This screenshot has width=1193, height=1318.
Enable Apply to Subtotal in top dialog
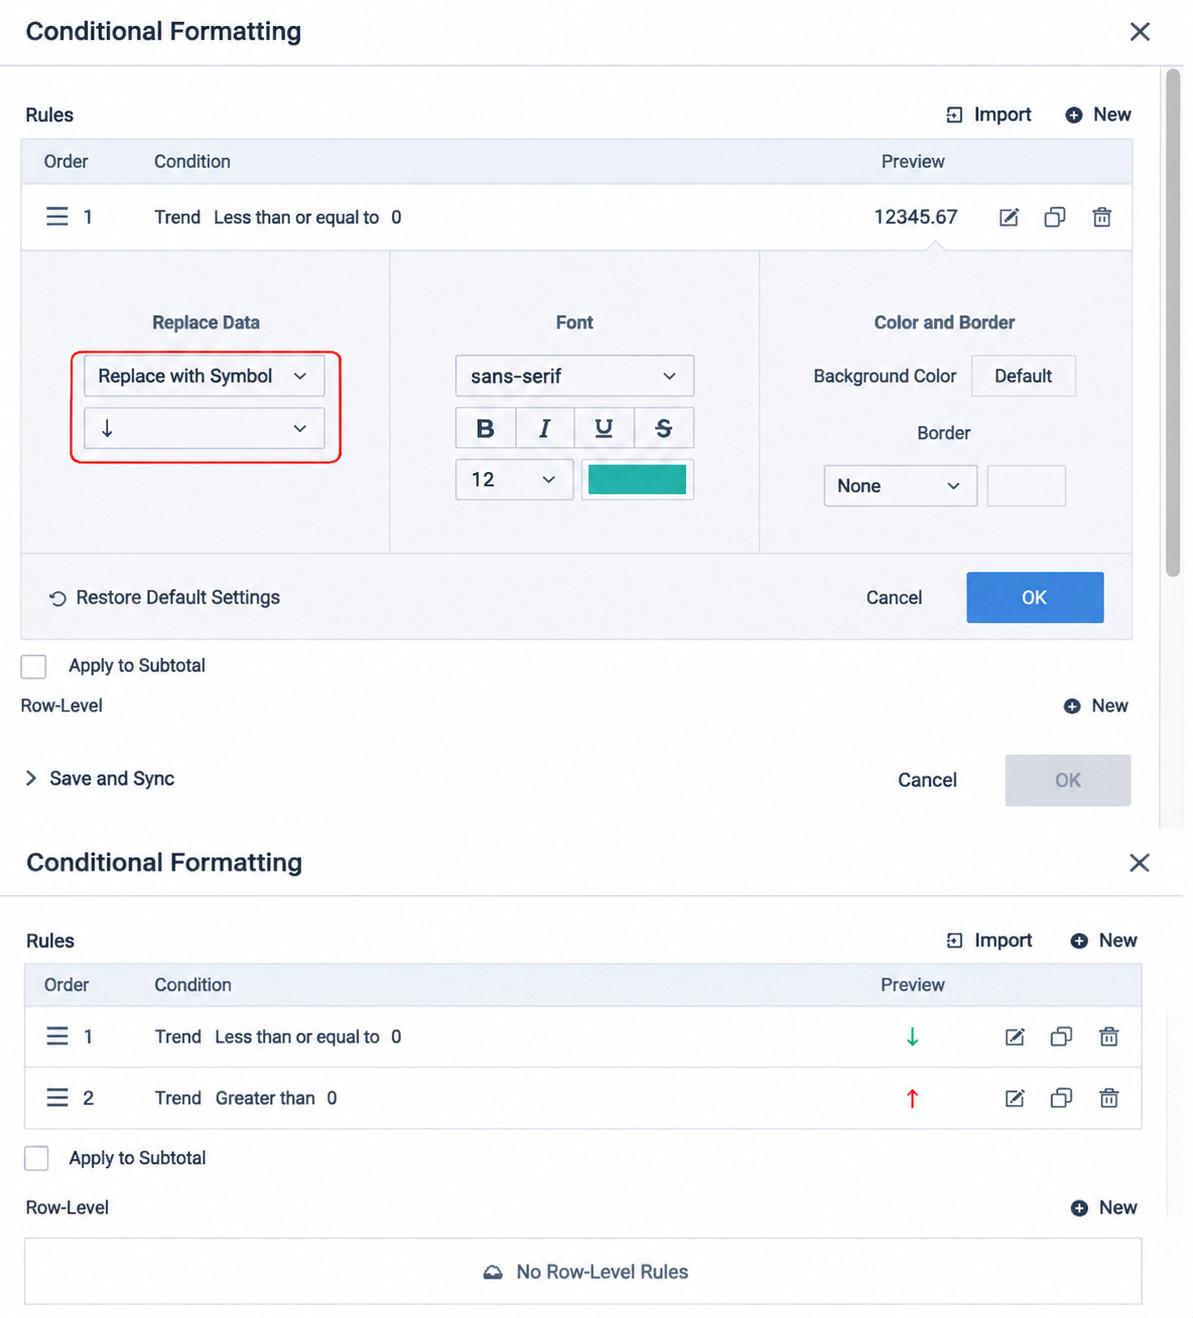click(34, 667)
